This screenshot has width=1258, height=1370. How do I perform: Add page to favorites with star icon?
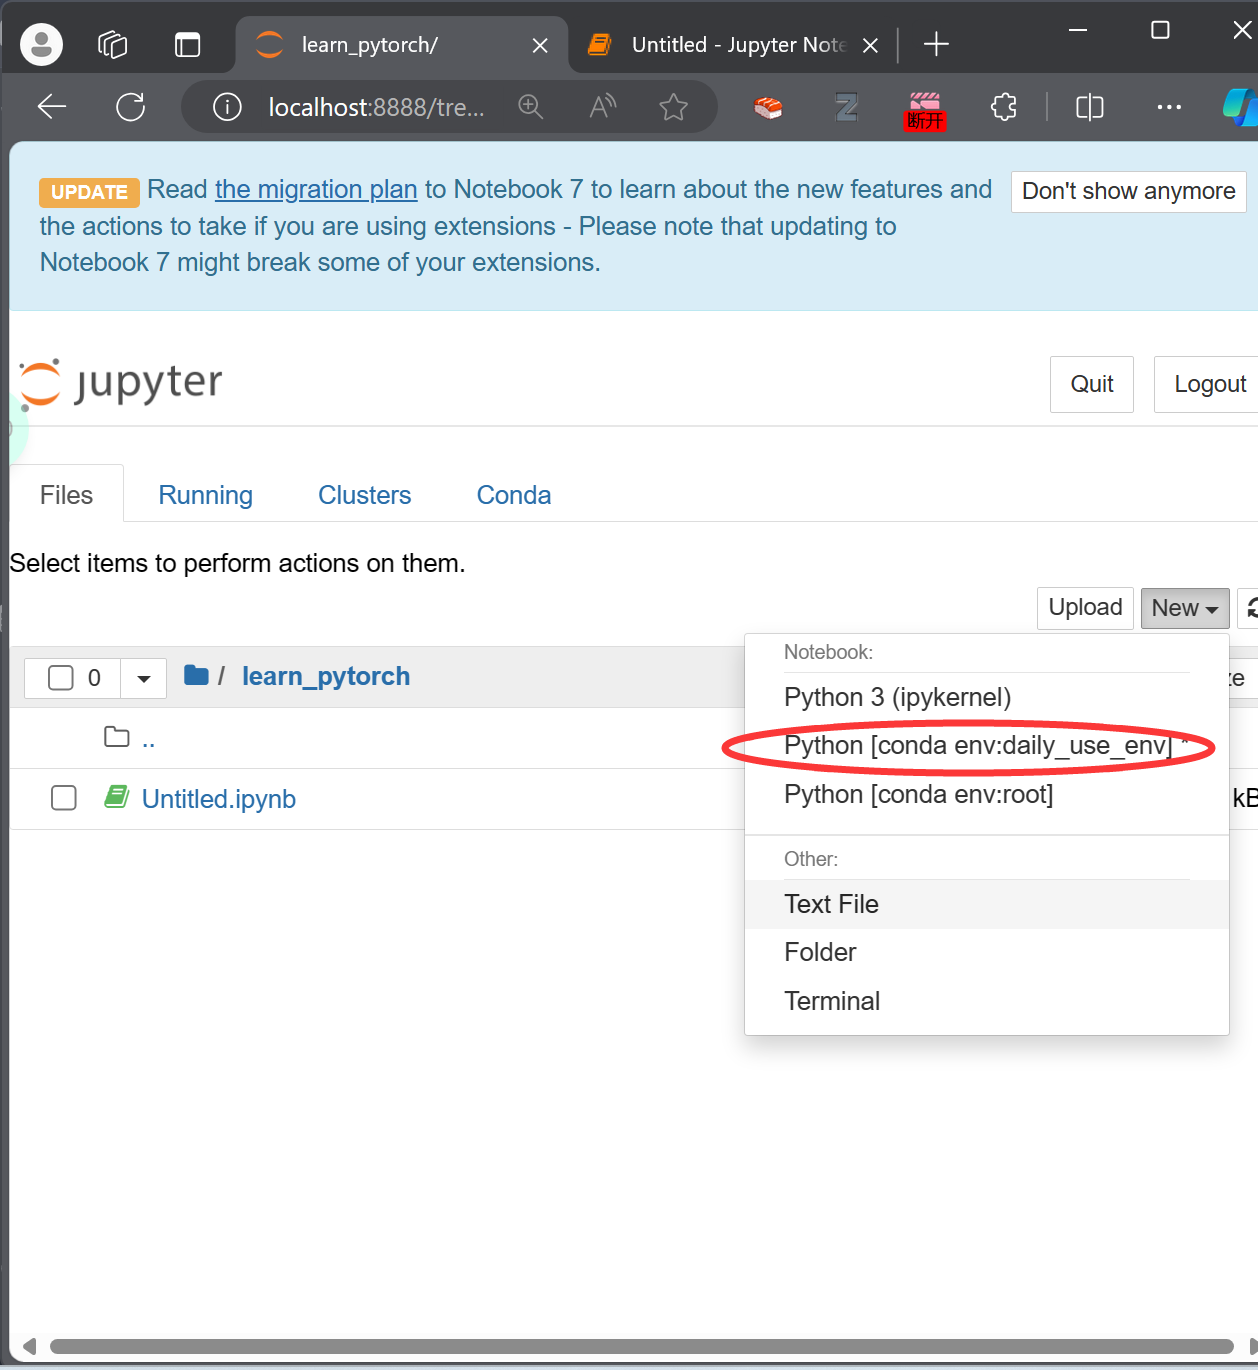(x=674, y=107)
